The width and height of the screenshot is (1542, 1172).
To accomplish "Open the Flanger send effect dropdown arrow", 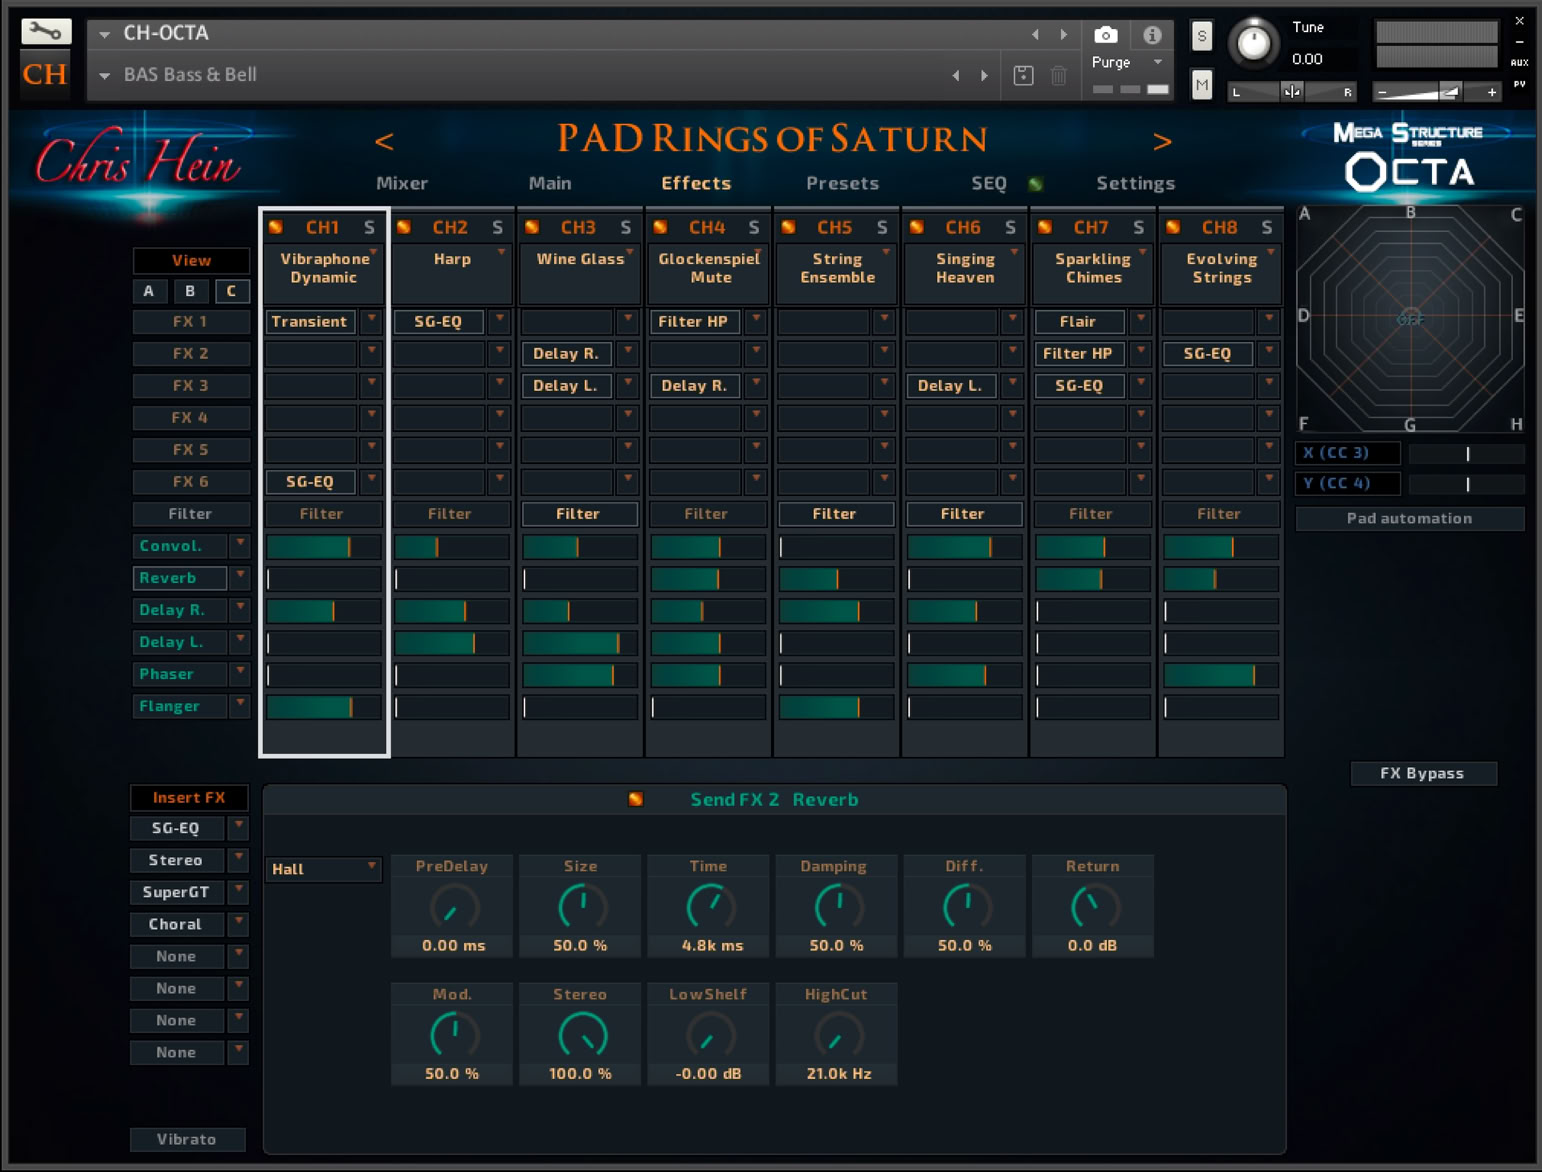I will tap(240, 705).
